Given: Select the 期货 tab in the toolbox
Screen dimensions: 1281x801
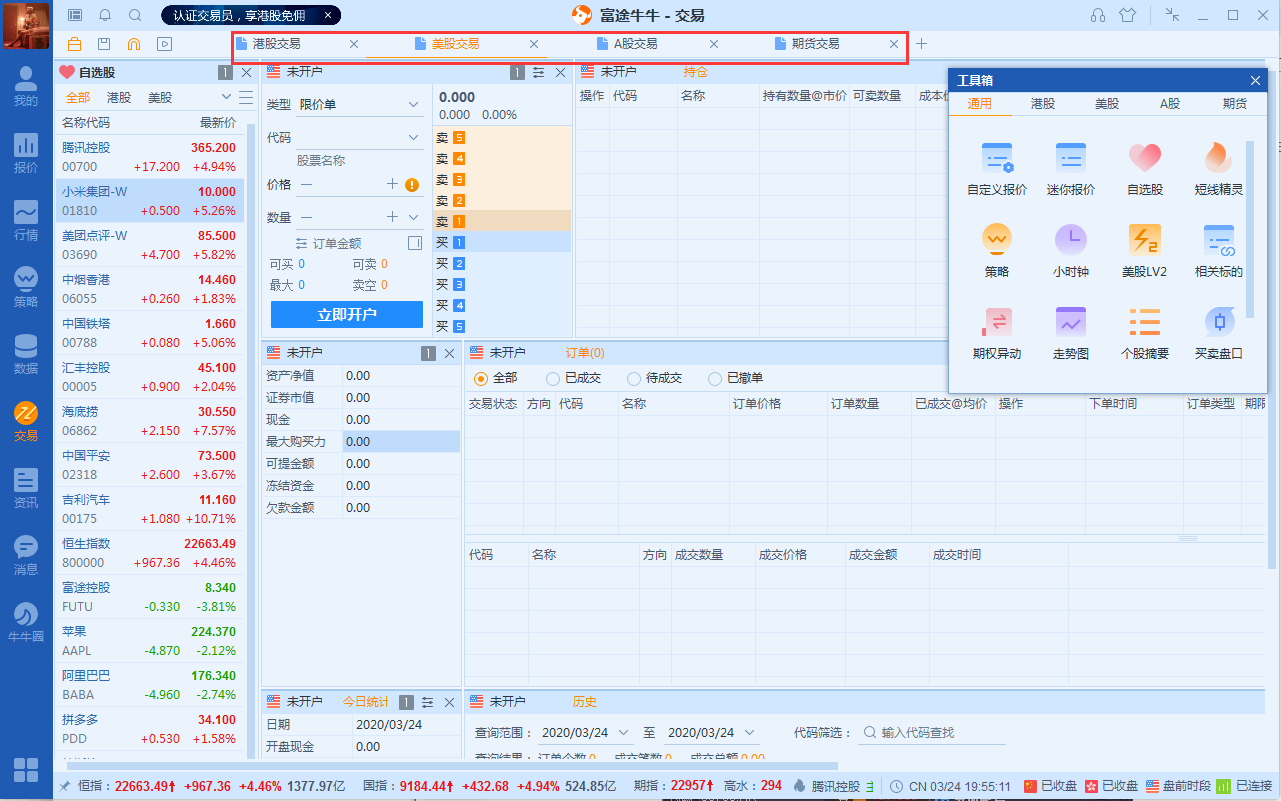Looking at the screenshot, I should (x=1235, y=103).
